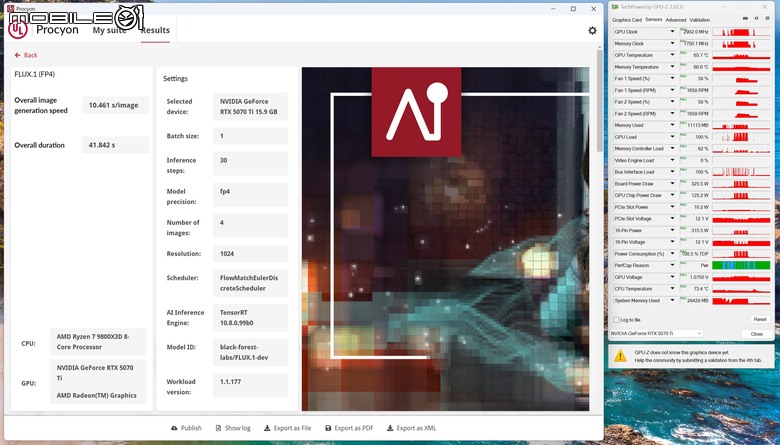This screenshot has height=445, width=780.
Task: Maximize the Procyon window
Action: tap(573, 9)
